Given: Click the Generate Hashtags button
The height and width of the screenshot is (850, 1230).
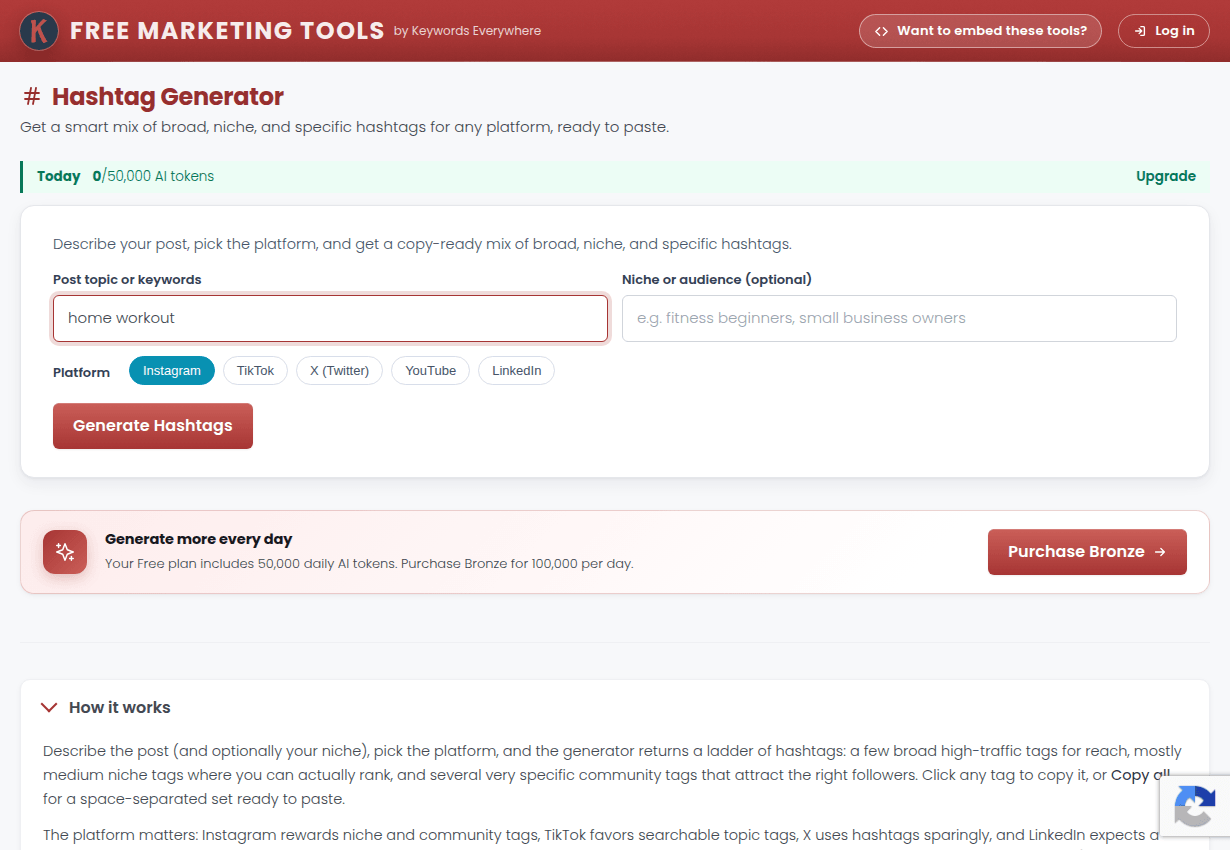Looking at the screenshot, I should tap(153, 426).
